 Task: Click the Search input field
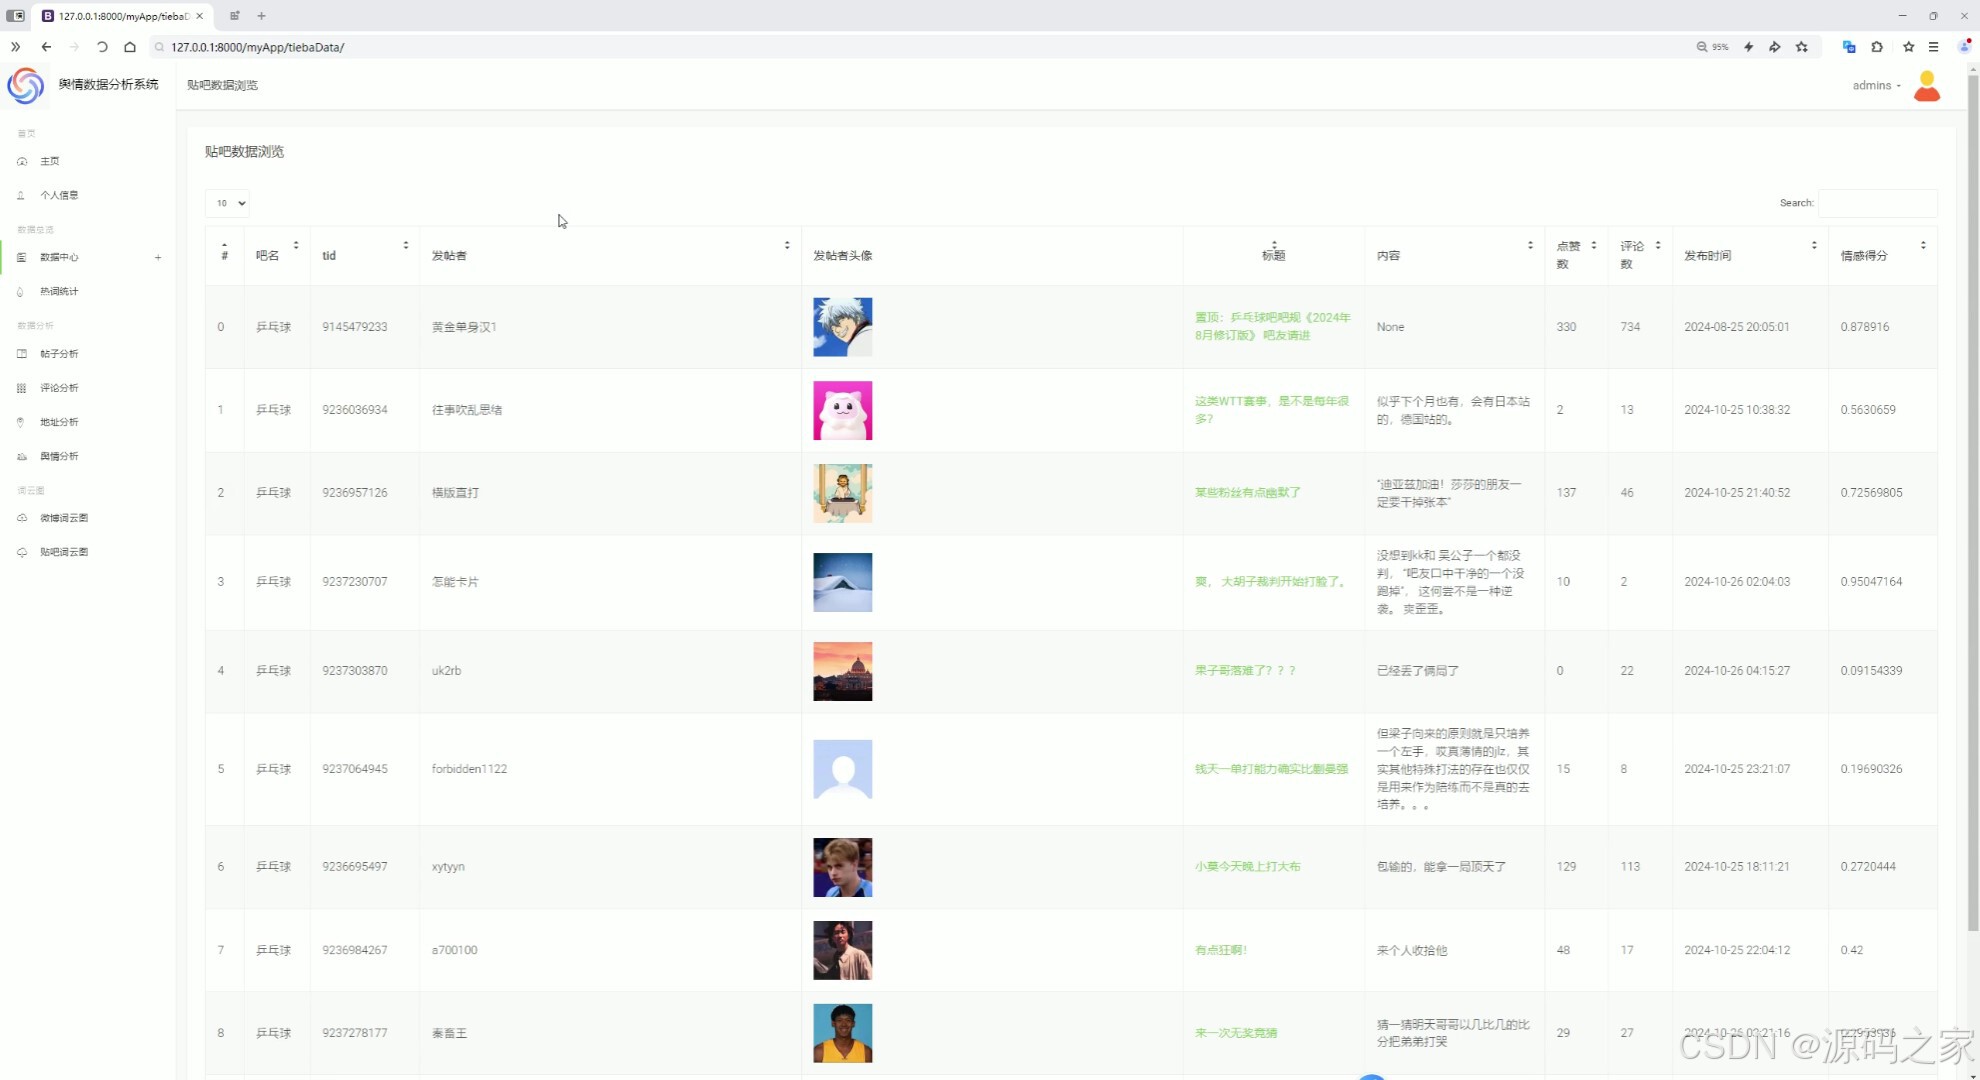pyautogui.click(x=1877, y=203)
